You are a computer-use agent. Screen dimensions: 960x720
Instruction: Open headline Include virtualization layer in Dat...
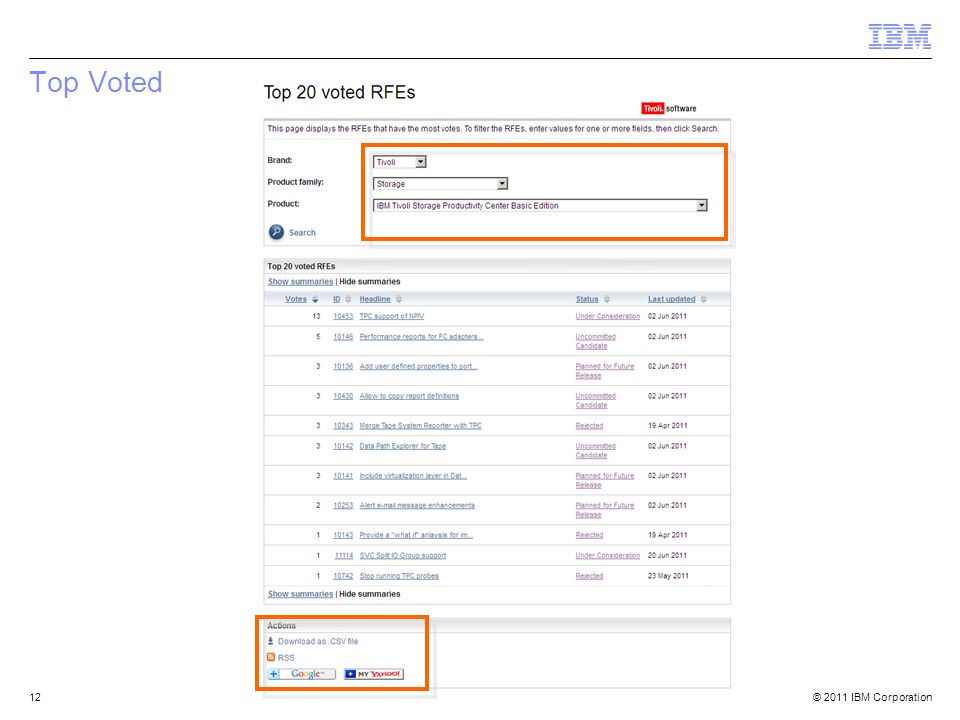coord(413,476)
